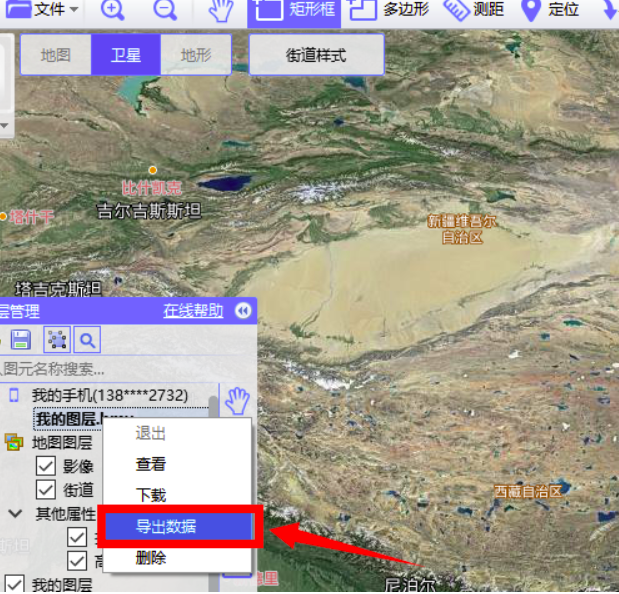The height and width of the screenshot is (594, 619).
Task: Save layers with the floppy disk icon
Action: coord(21,339)
